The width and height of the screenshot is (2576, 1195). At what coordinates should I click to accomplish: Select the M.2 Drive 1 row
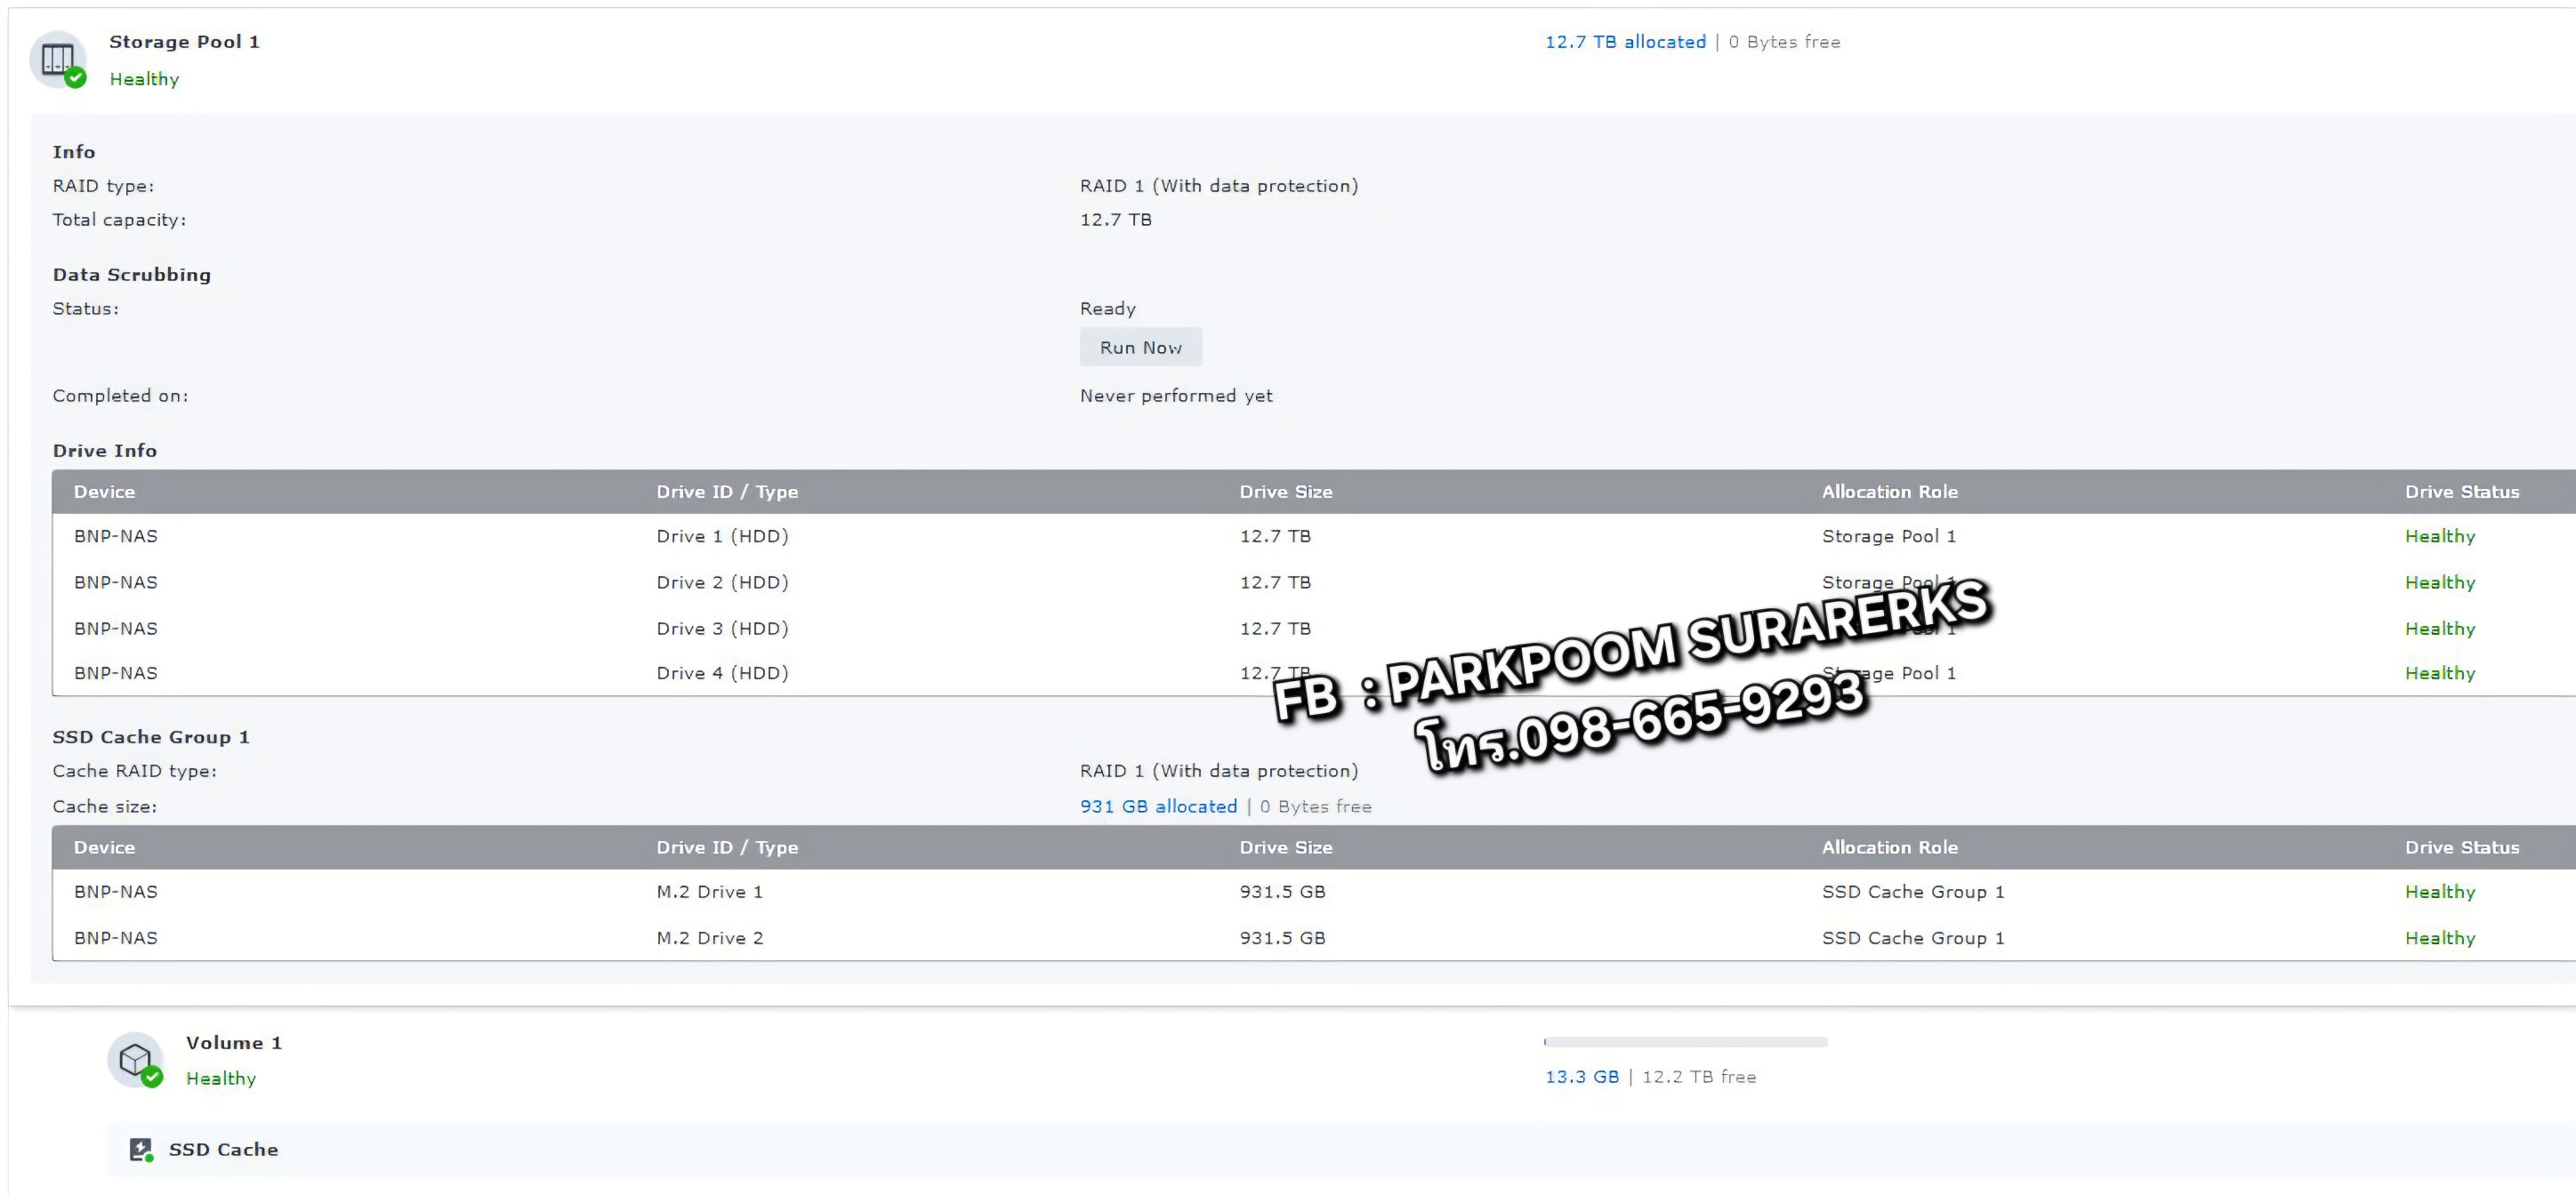[x=709, y=892]
